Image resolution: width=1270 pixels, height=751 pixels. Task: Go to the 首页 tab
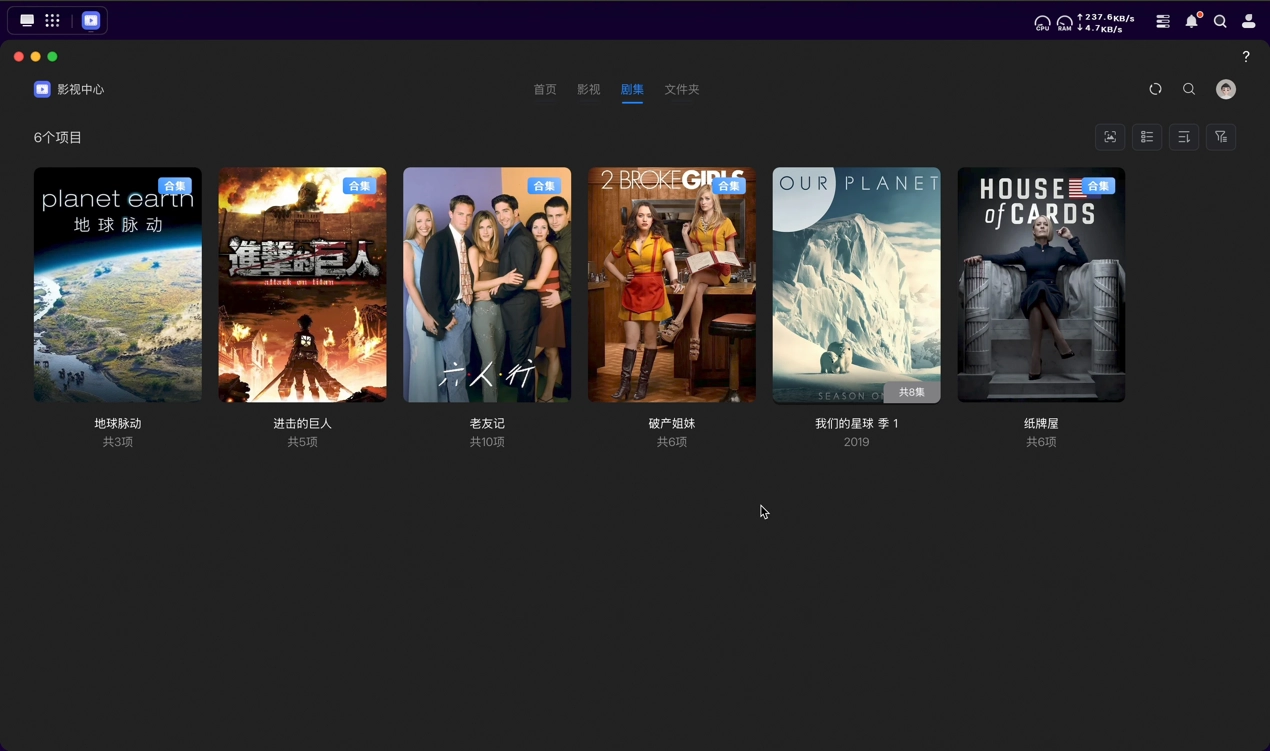[545, 89]
